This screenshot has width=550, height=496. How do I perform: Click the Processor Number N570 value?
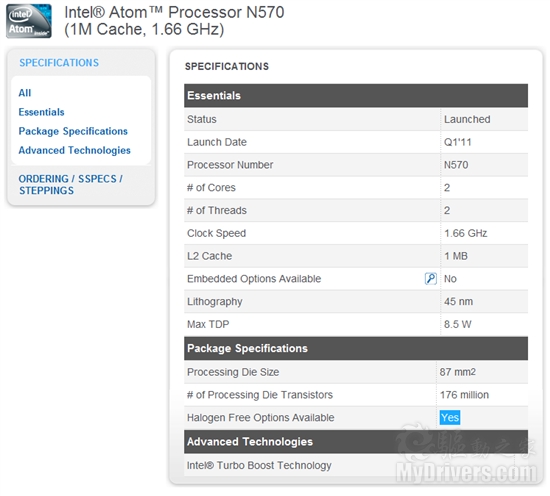(456, 165)
